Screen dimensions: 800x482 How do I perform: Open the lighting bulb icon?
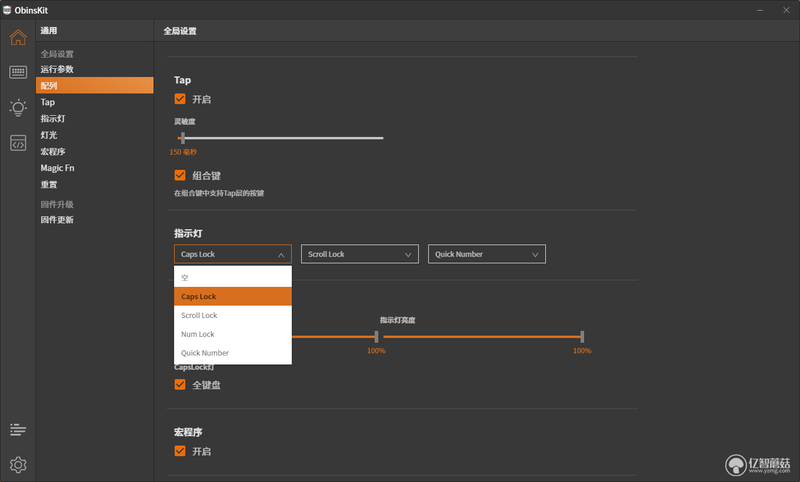pos(18,108)
